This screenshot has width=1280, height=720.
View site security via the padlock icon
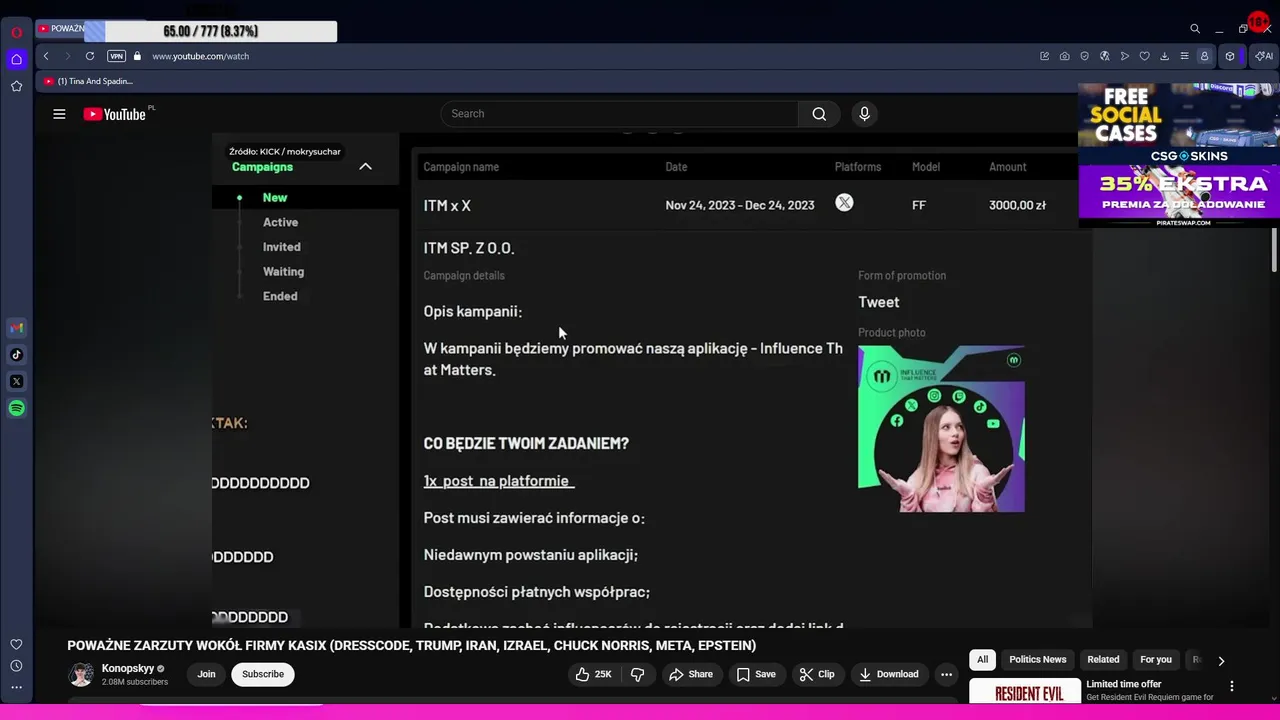[137, 56]
